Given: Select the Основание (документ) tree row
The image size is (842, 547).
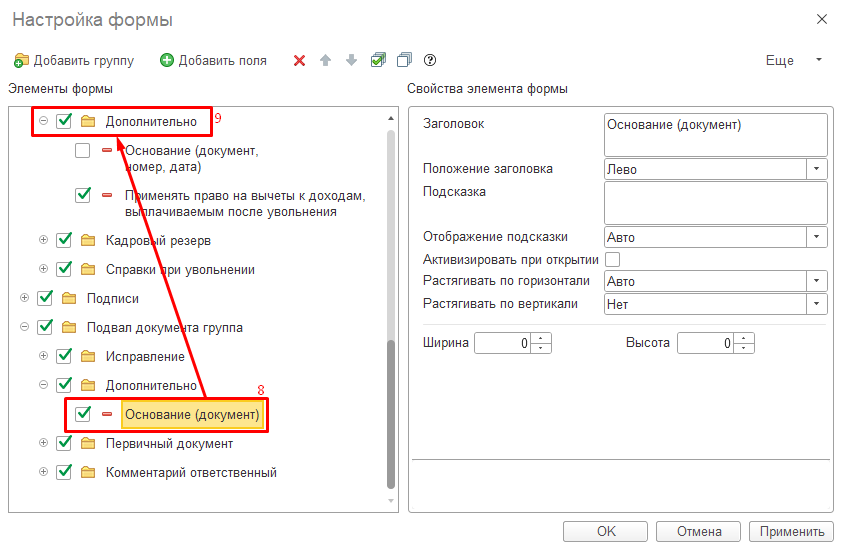Looking at the screenshot, I should click(192, 414).
